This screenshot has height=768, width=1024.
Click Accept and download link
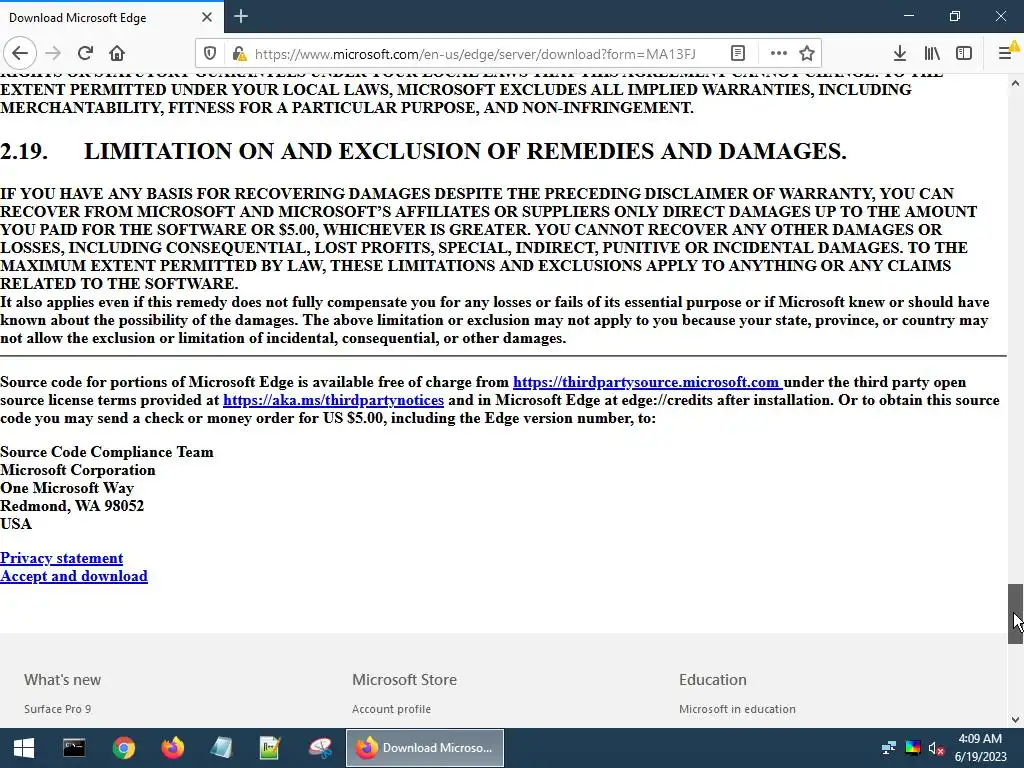click(74, 576)
